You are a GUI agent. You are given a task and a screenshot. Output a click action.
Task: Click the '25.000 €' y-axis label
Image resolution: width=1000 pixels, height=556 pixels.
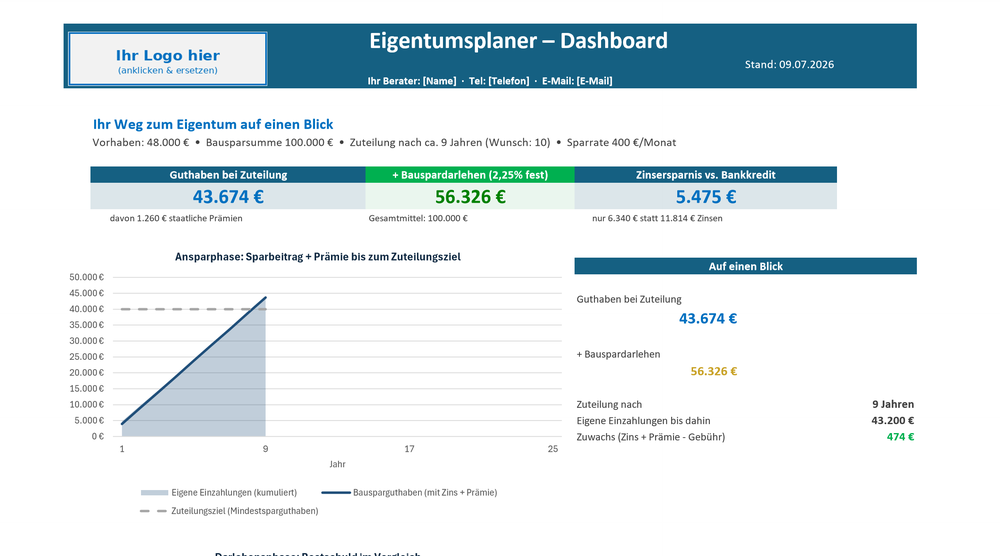click(x=87, y=357)
